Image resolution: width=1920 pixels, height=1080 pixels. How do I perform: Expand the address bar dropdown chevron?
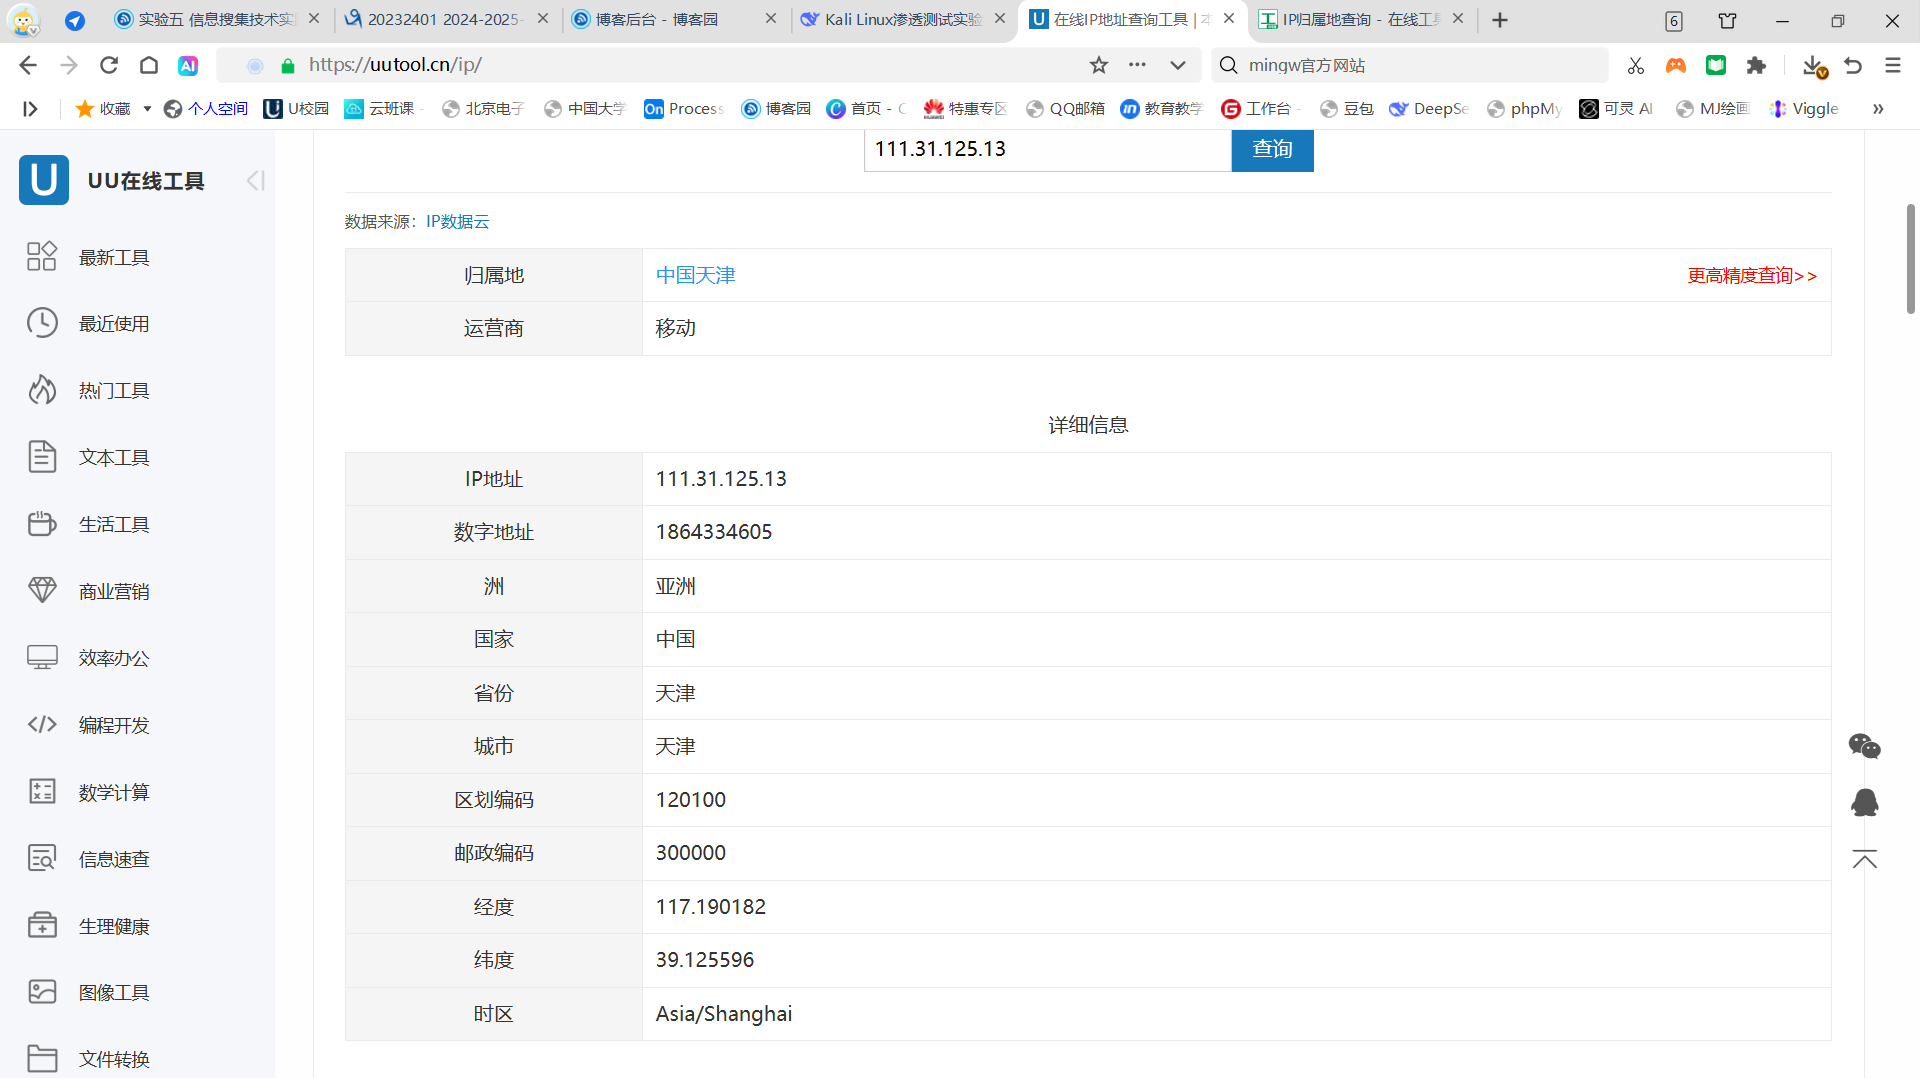1178,65
